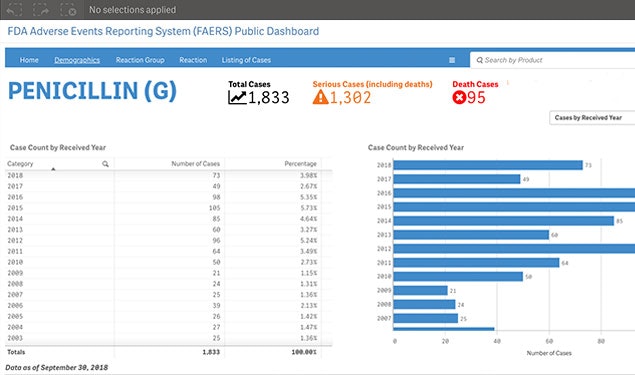Select the 2018 bar in the chart

click(488, 165)
